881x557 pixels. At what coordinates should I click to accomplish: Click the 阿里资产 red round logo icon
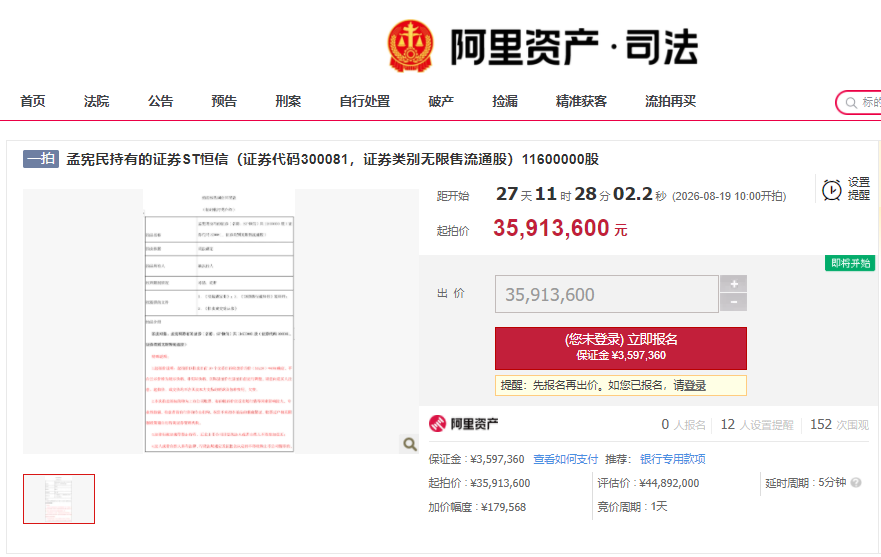coord(437,424)
